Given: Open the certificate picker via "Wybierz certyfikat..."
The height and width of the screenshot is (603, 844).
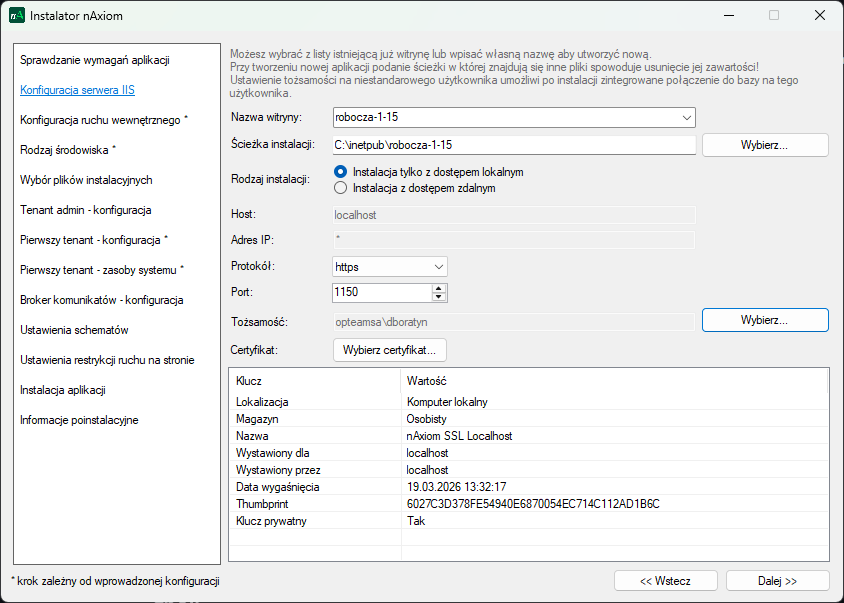Looking at the screenshot, I should [388, 350].
